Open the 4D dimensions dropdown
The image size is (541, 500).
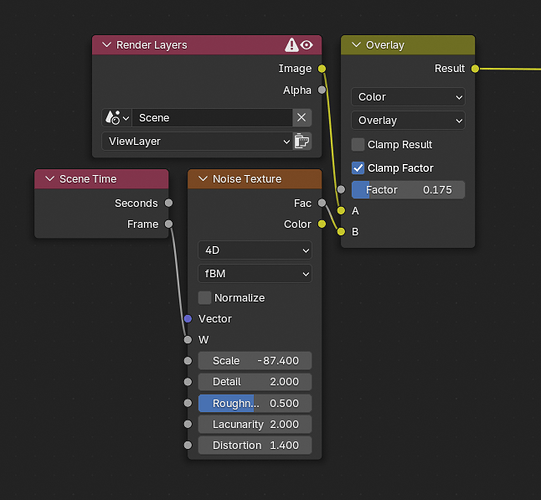tap(255, 250)
